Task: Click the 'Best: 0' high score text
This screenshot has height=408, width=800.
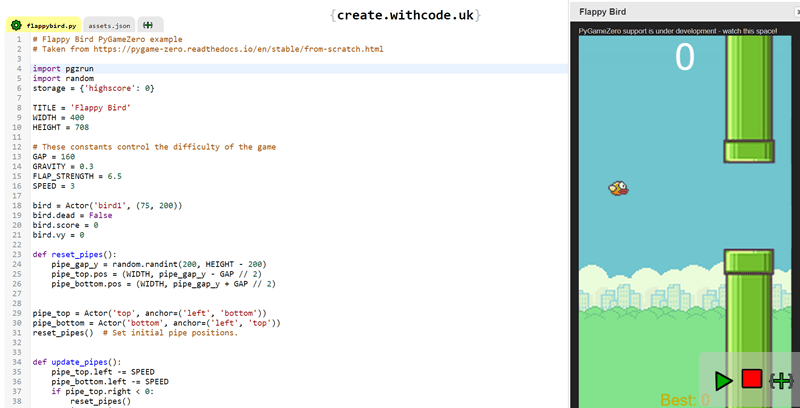Action: pyautogui.click(x=685, y=400)
